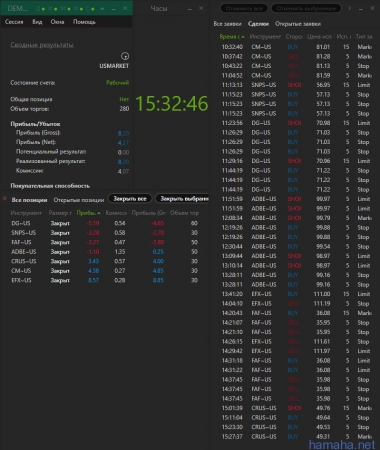Sort positions by green Прибыль column header
Image resolution: width=380 pixels, height=450 pixels.
pyautogui.click(x=89, y=213)
